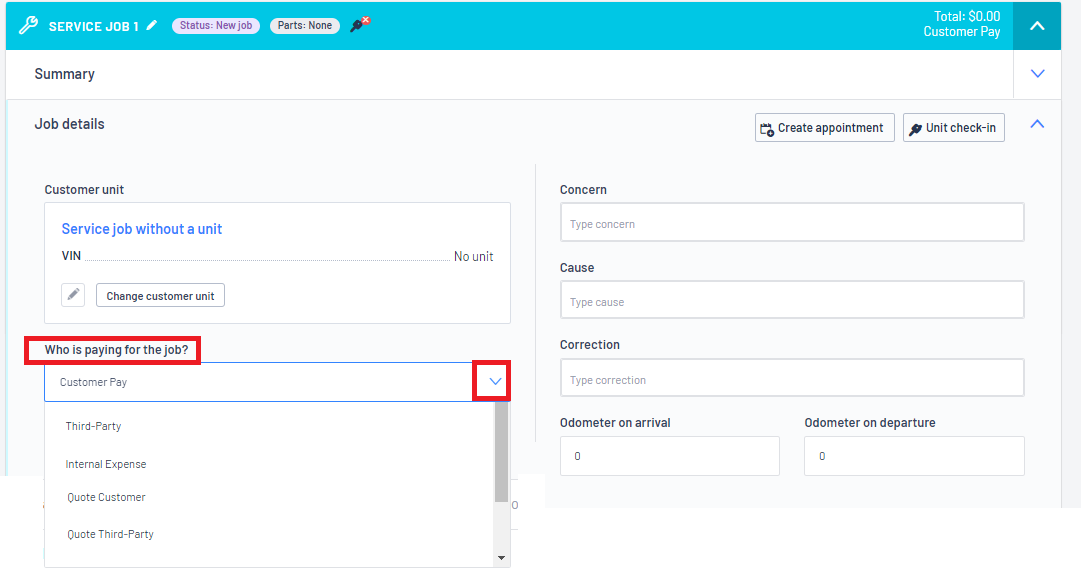
Task: Select Quote Third-Party option
Action: [x=110, y=534]
